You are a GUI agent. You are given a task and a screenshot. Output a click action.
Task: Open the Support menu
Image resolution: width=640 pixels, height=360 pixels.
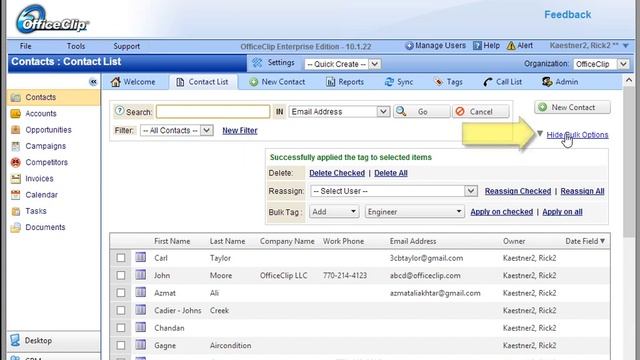pyautogui.click(x=127, y=46)
